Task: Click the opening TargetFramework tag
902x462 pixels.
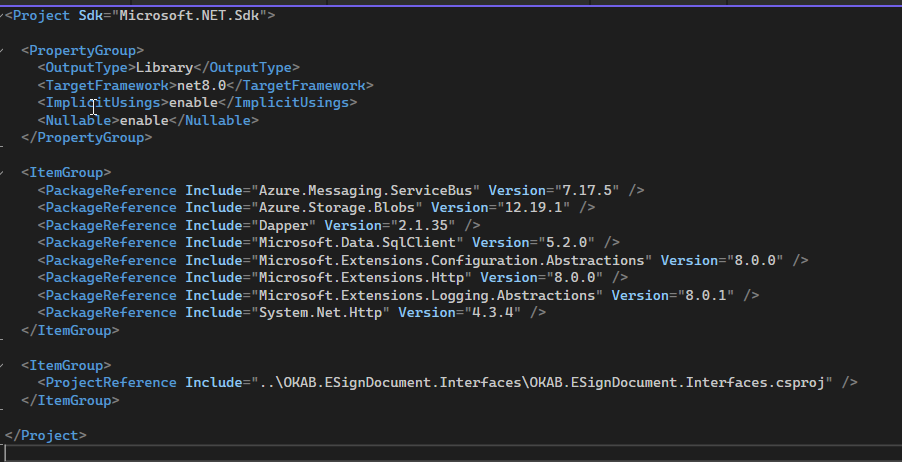Action: 107,86
